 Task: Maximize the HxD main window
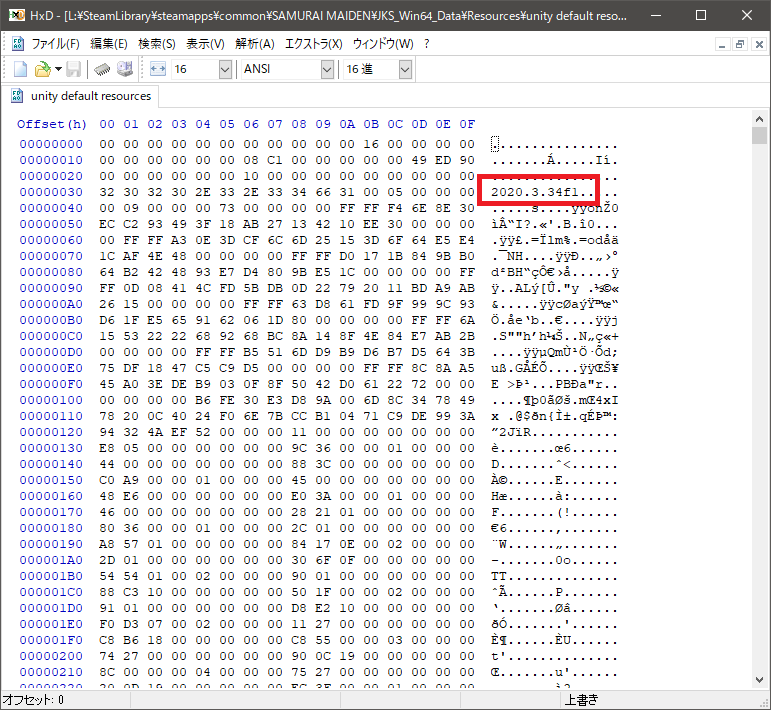(x=701, y=15)
